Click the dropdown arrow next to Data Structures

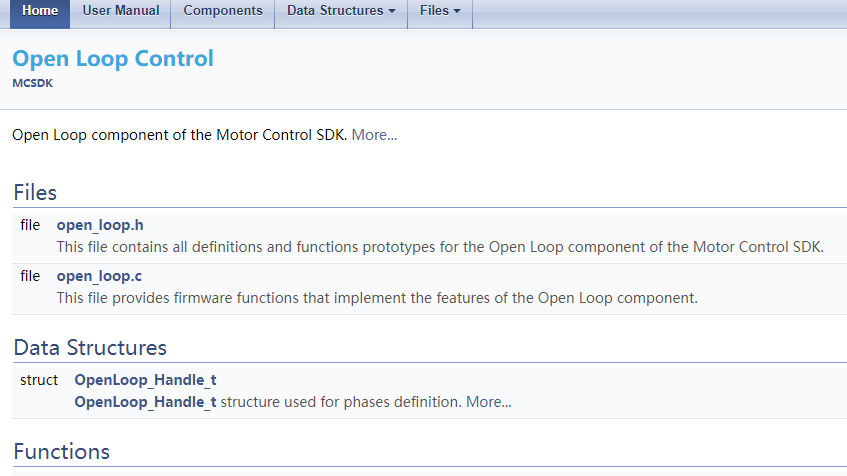tap(392, 11)
